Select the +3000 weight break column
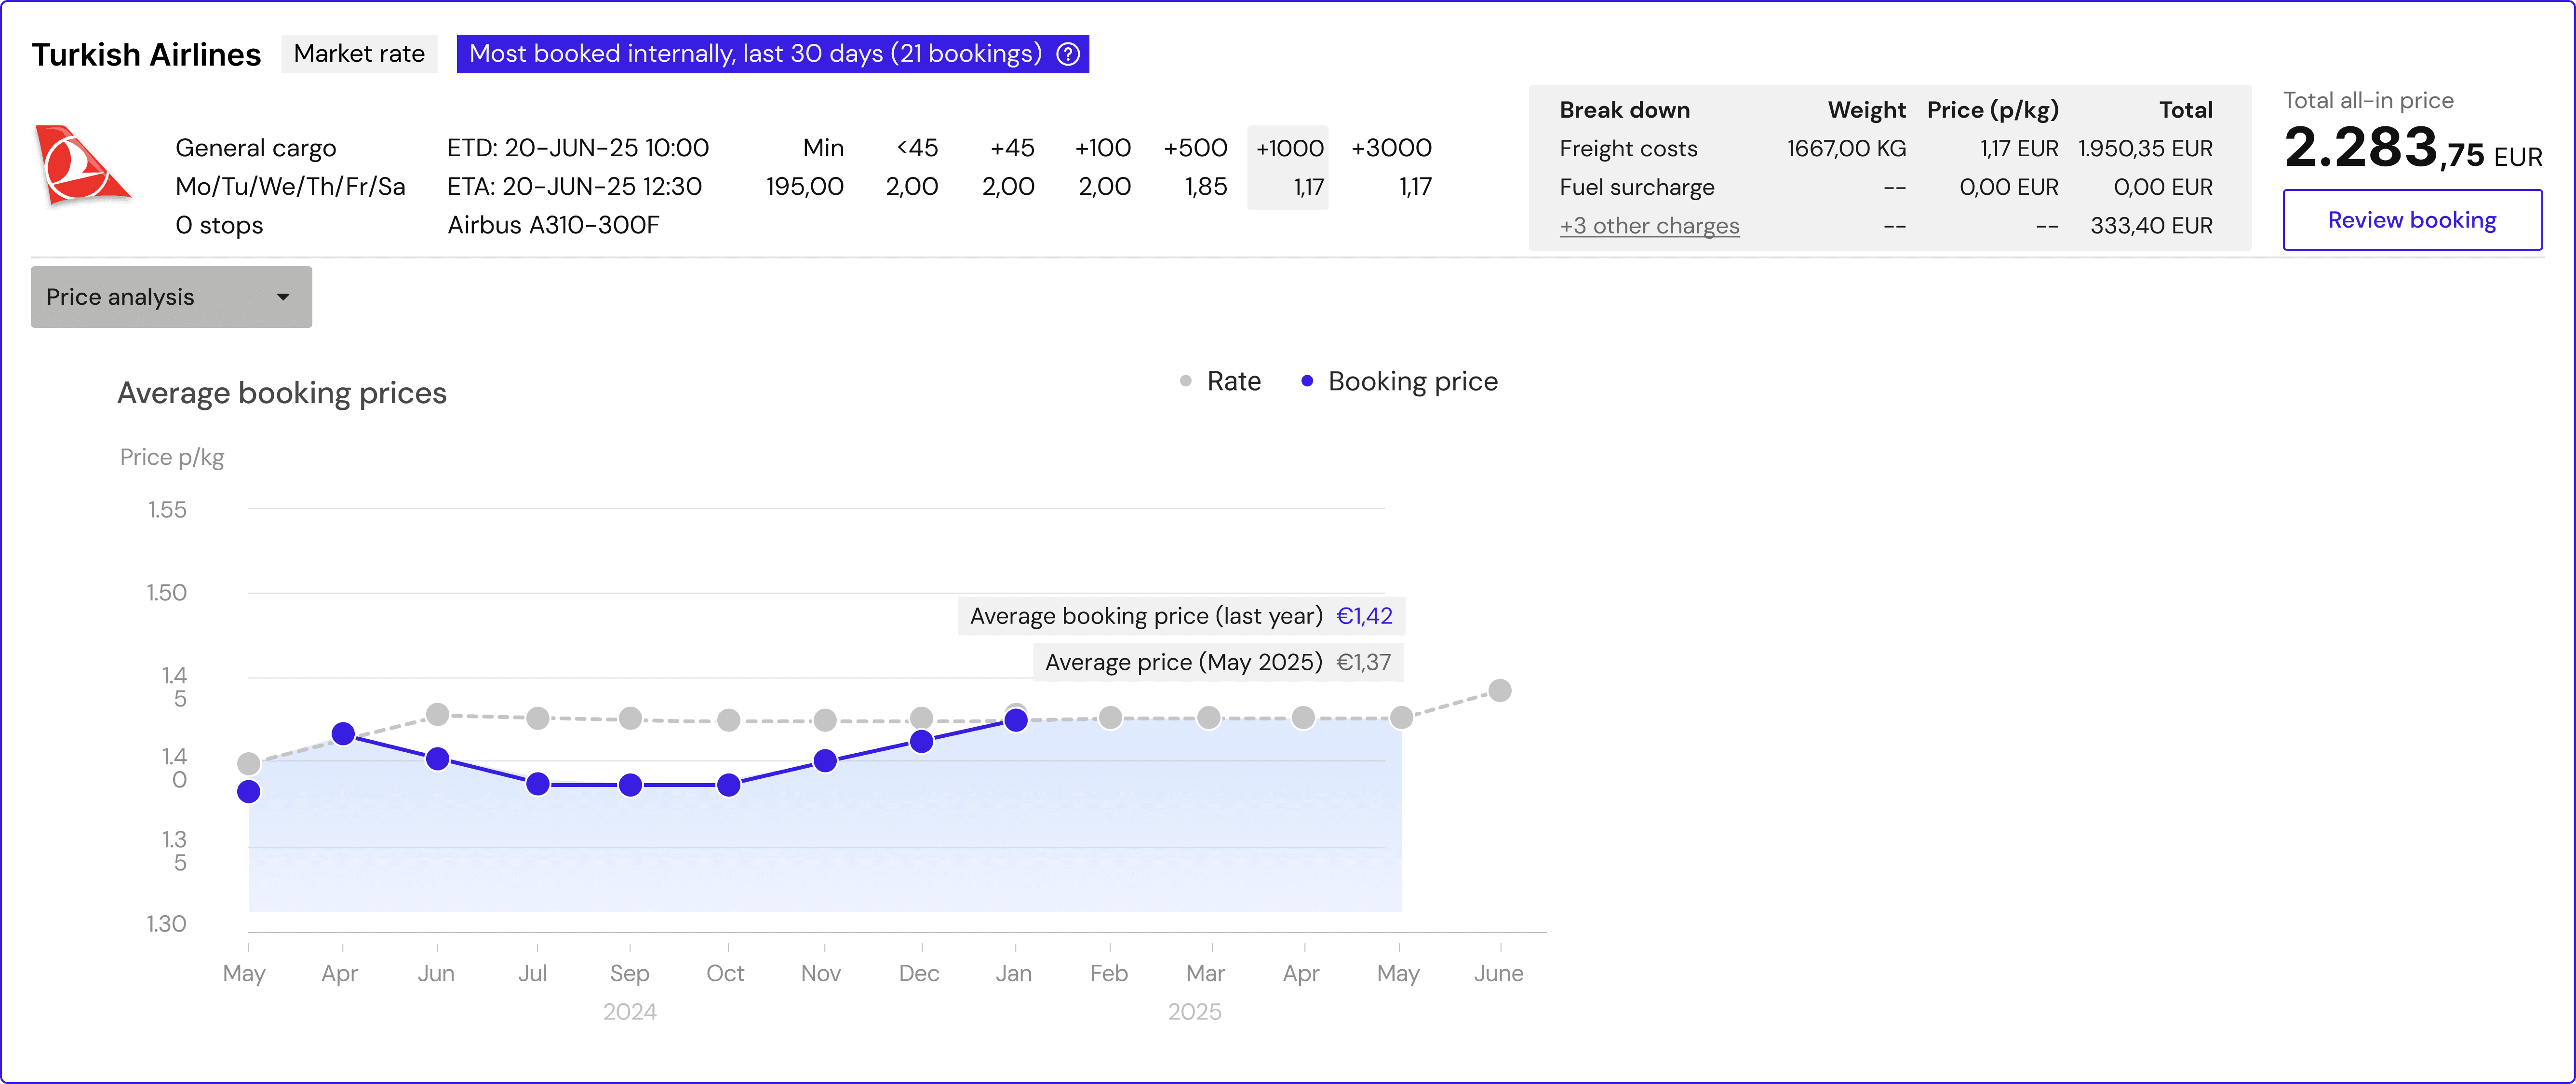Screen dimensions: 2576x1084 pyautogui.click(x=1391, y=167)
